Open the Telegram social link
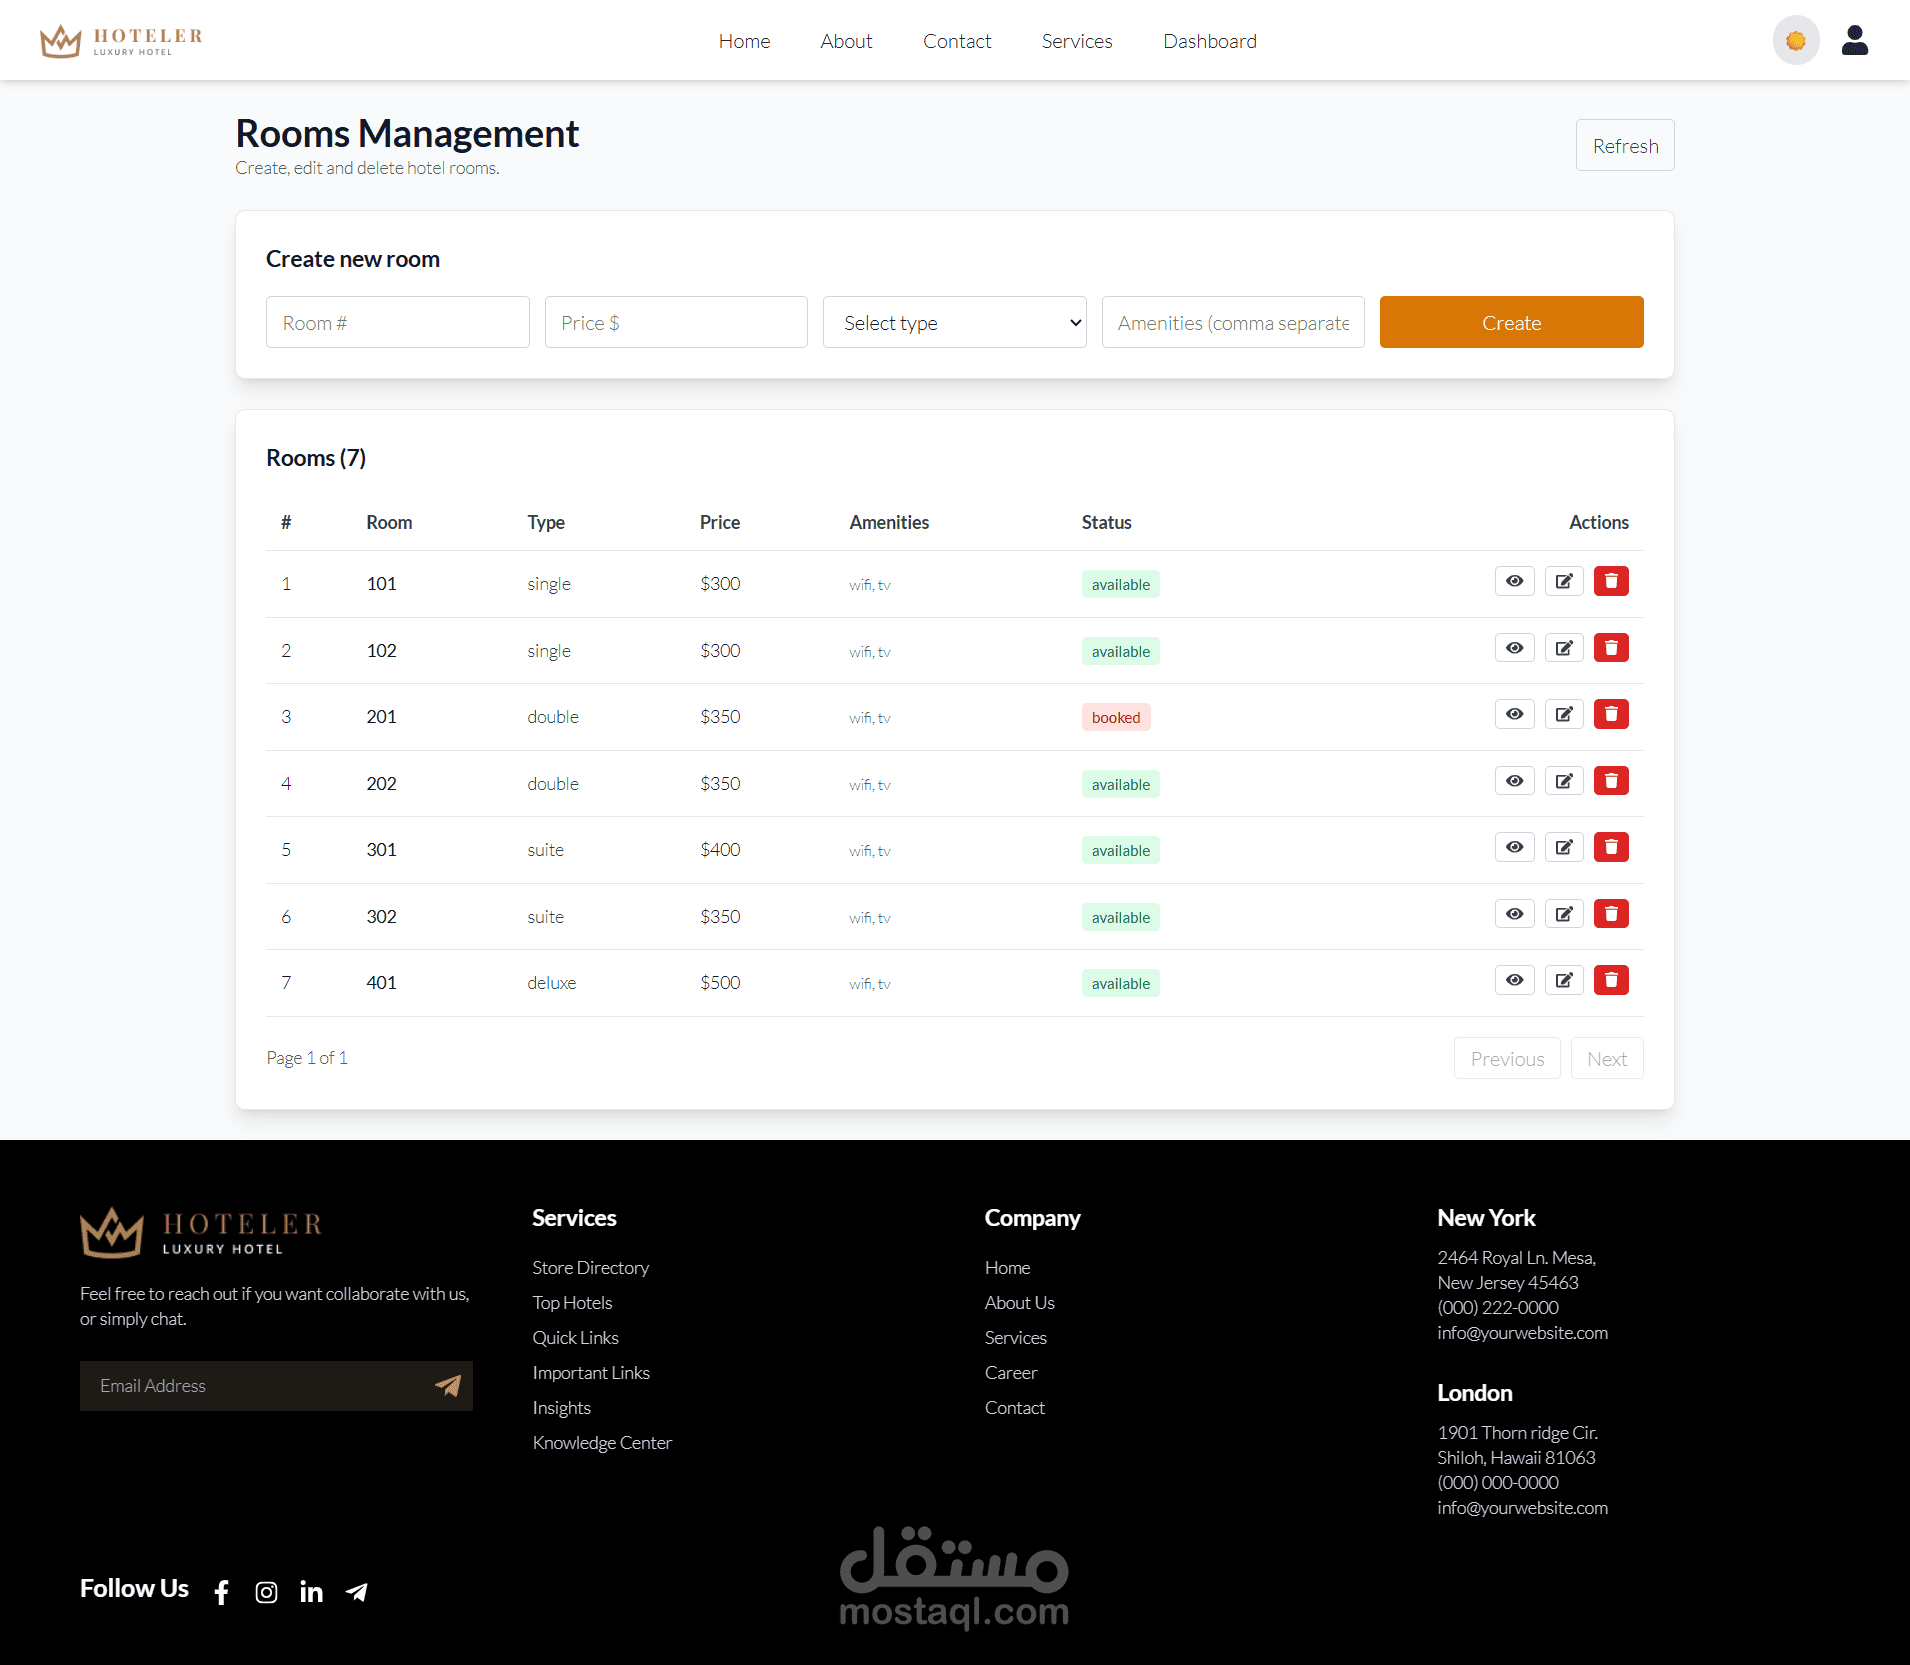The image size is (1910, 1665). tap(356, 1592)
